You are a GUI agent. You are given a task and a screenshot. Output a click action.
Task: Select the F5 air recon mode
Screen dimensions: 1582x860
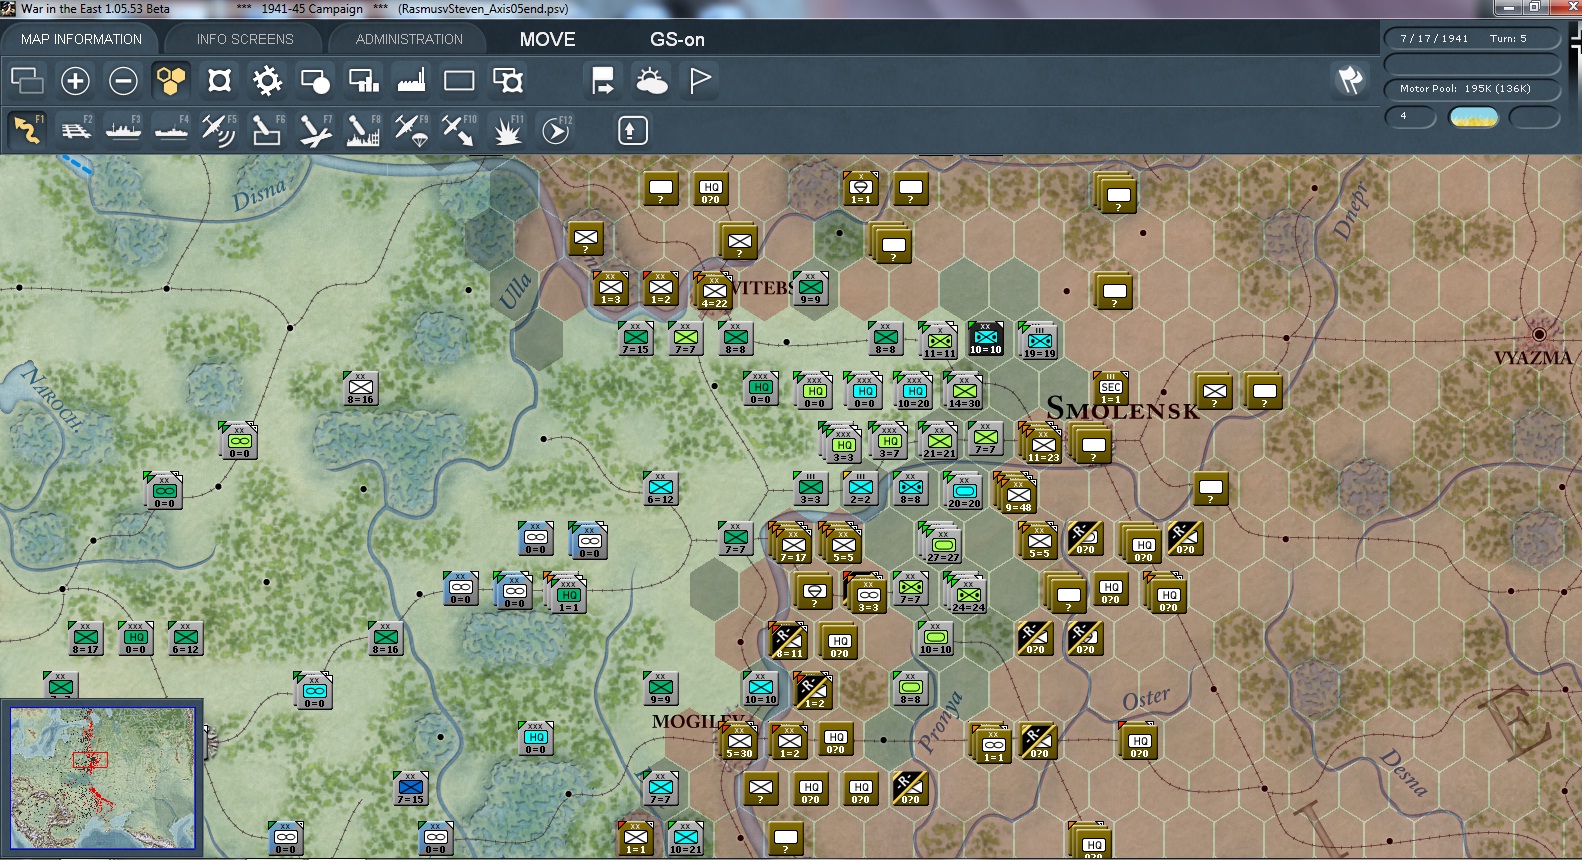[x=219, y=130]
